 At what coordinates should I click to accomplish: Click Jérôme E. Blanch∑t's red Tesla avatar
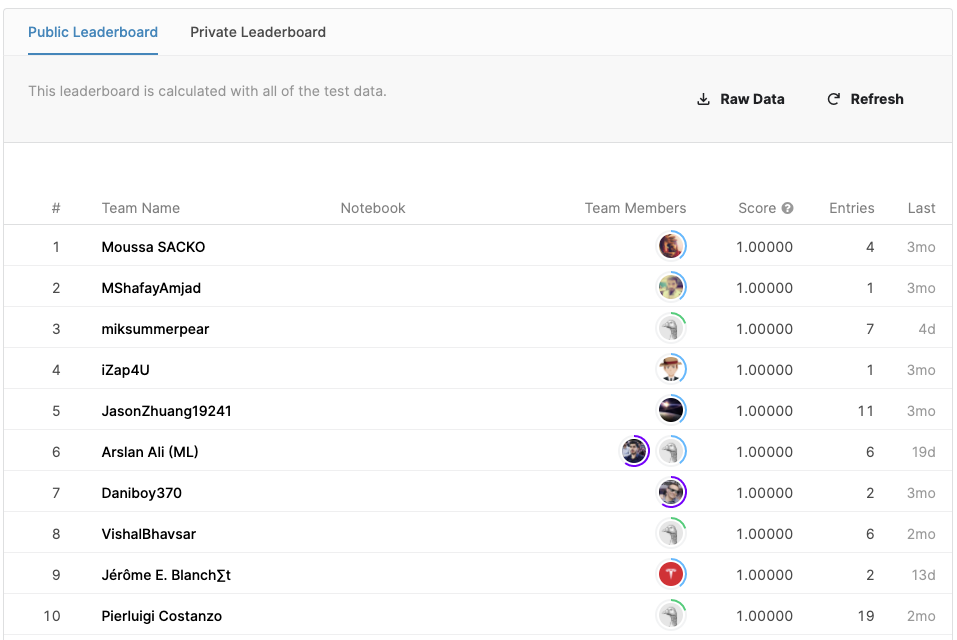671,574
